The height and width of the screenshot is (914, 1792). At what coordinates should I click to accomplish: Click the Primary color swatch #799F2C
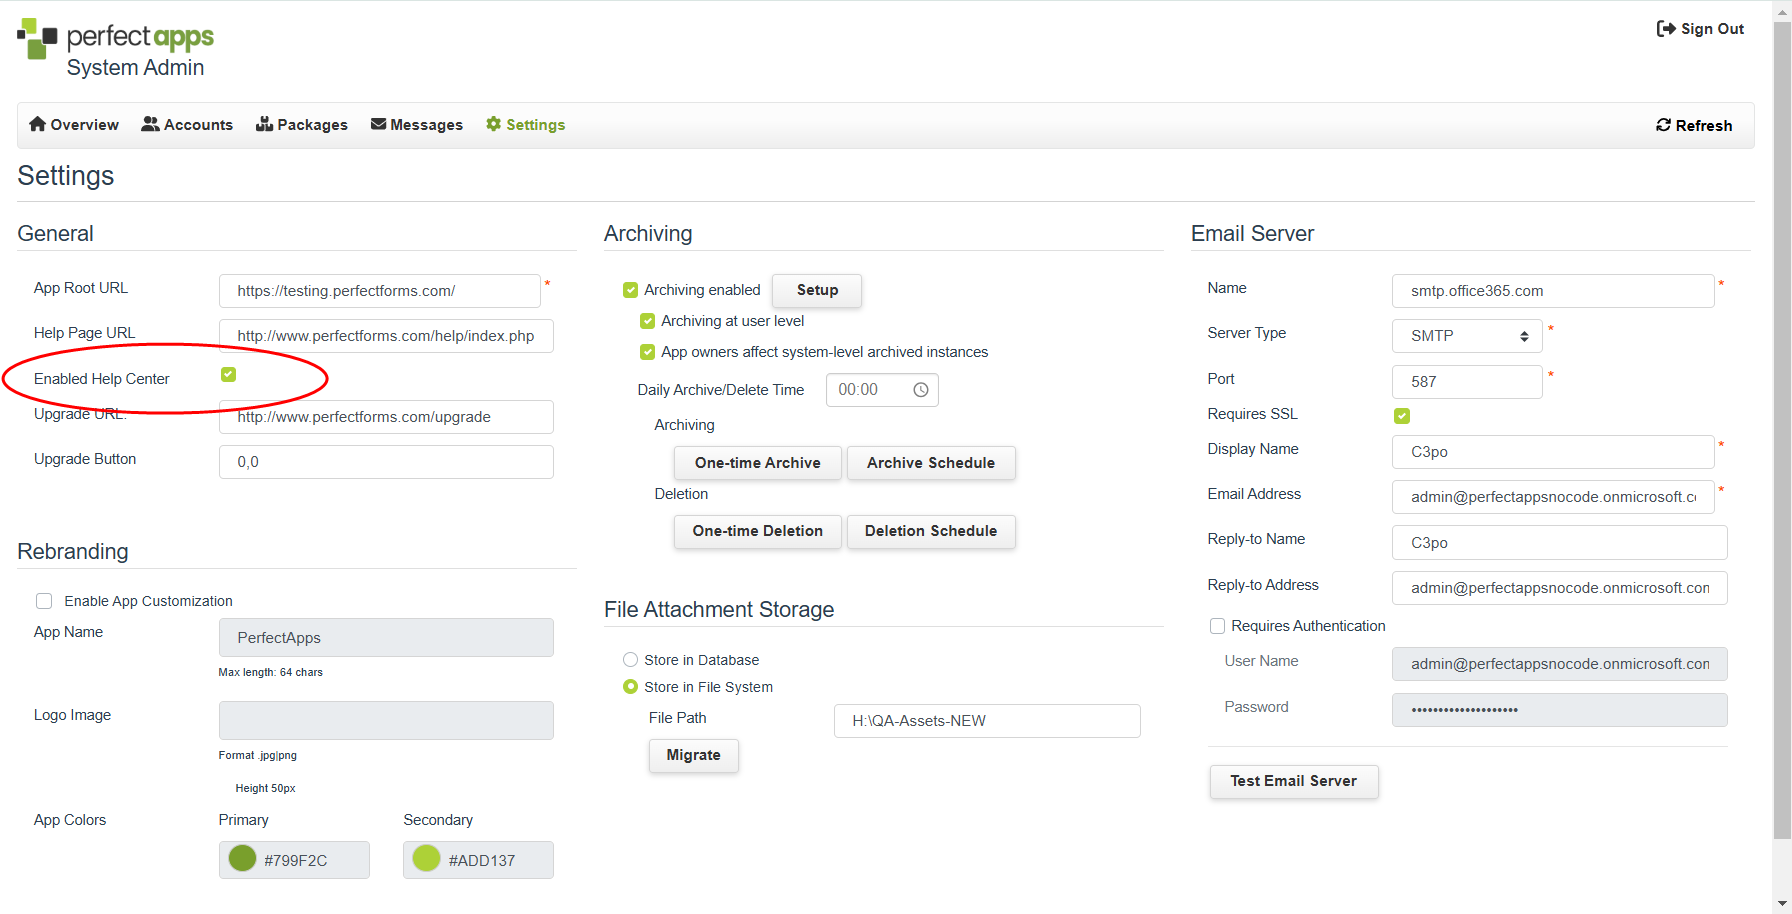click(243, 859)
